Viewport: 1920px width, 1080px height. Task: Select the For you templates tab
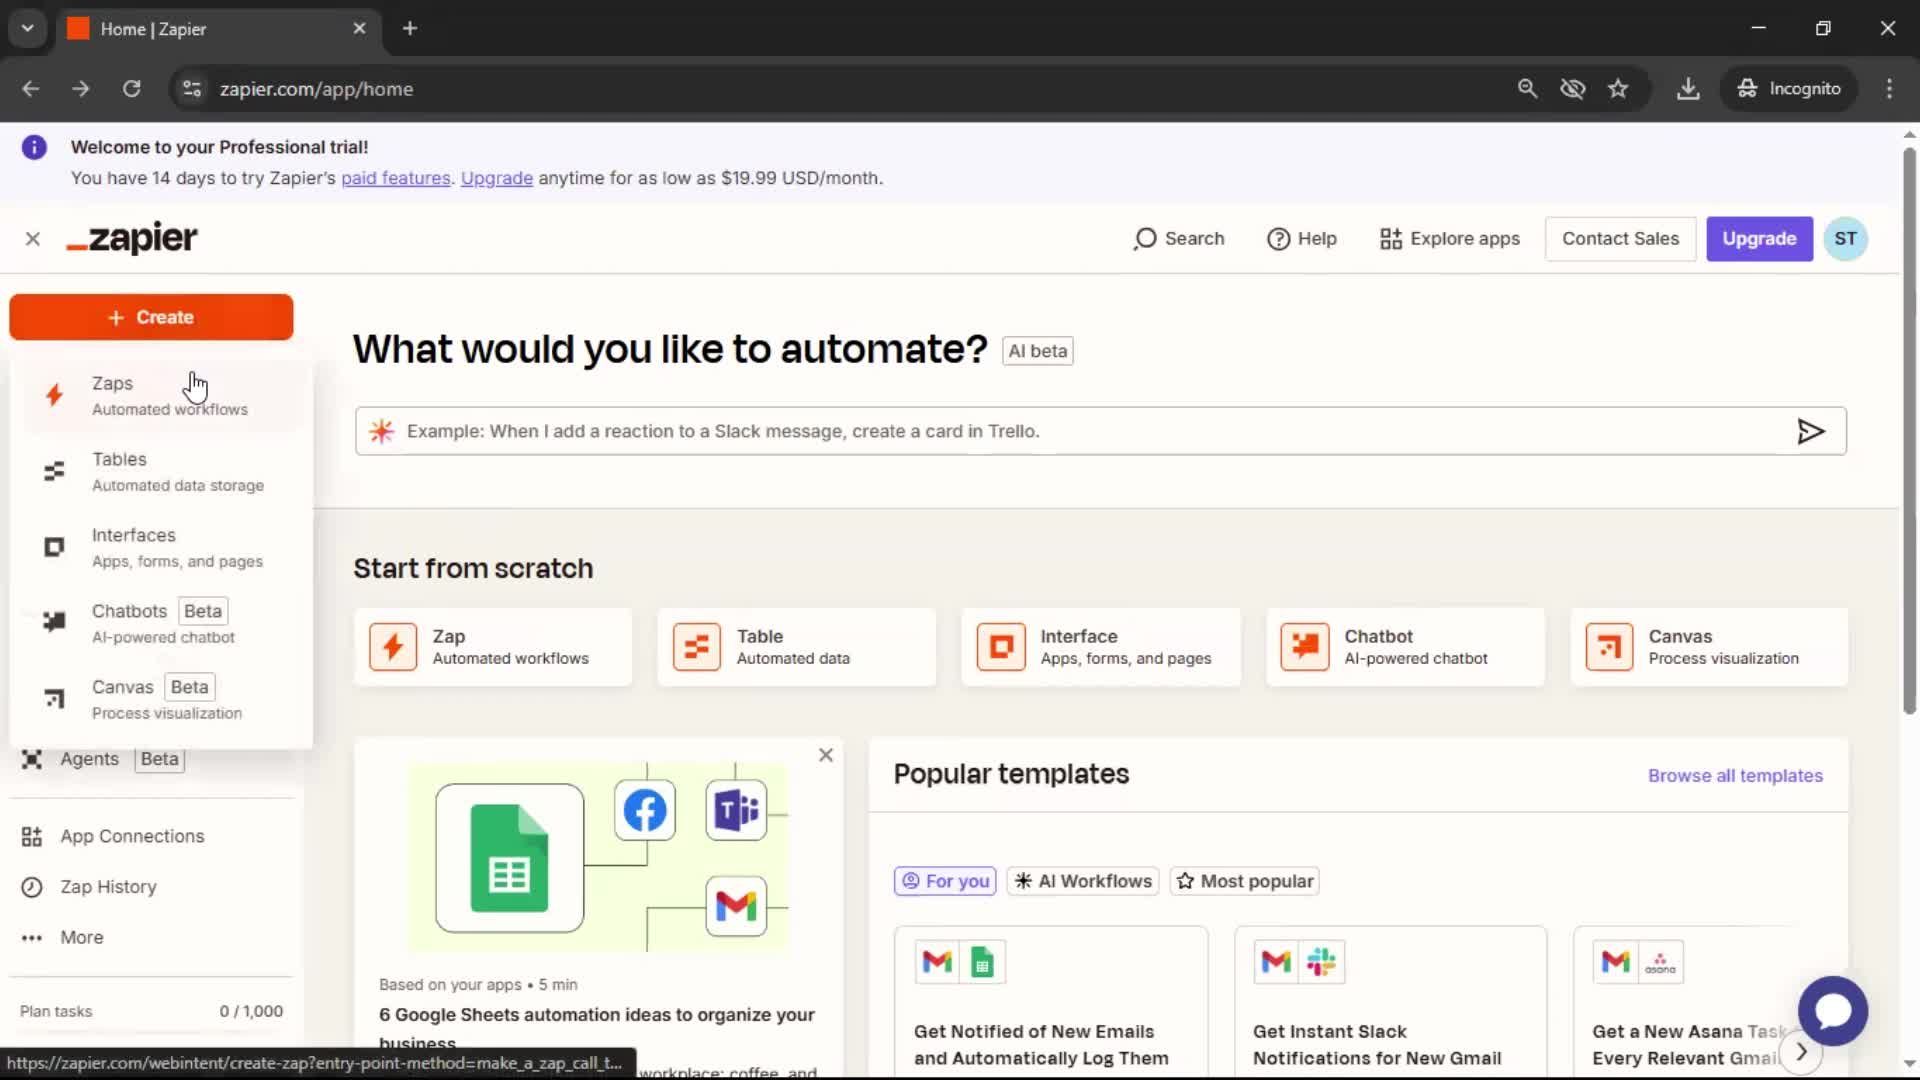pos(945,881)
